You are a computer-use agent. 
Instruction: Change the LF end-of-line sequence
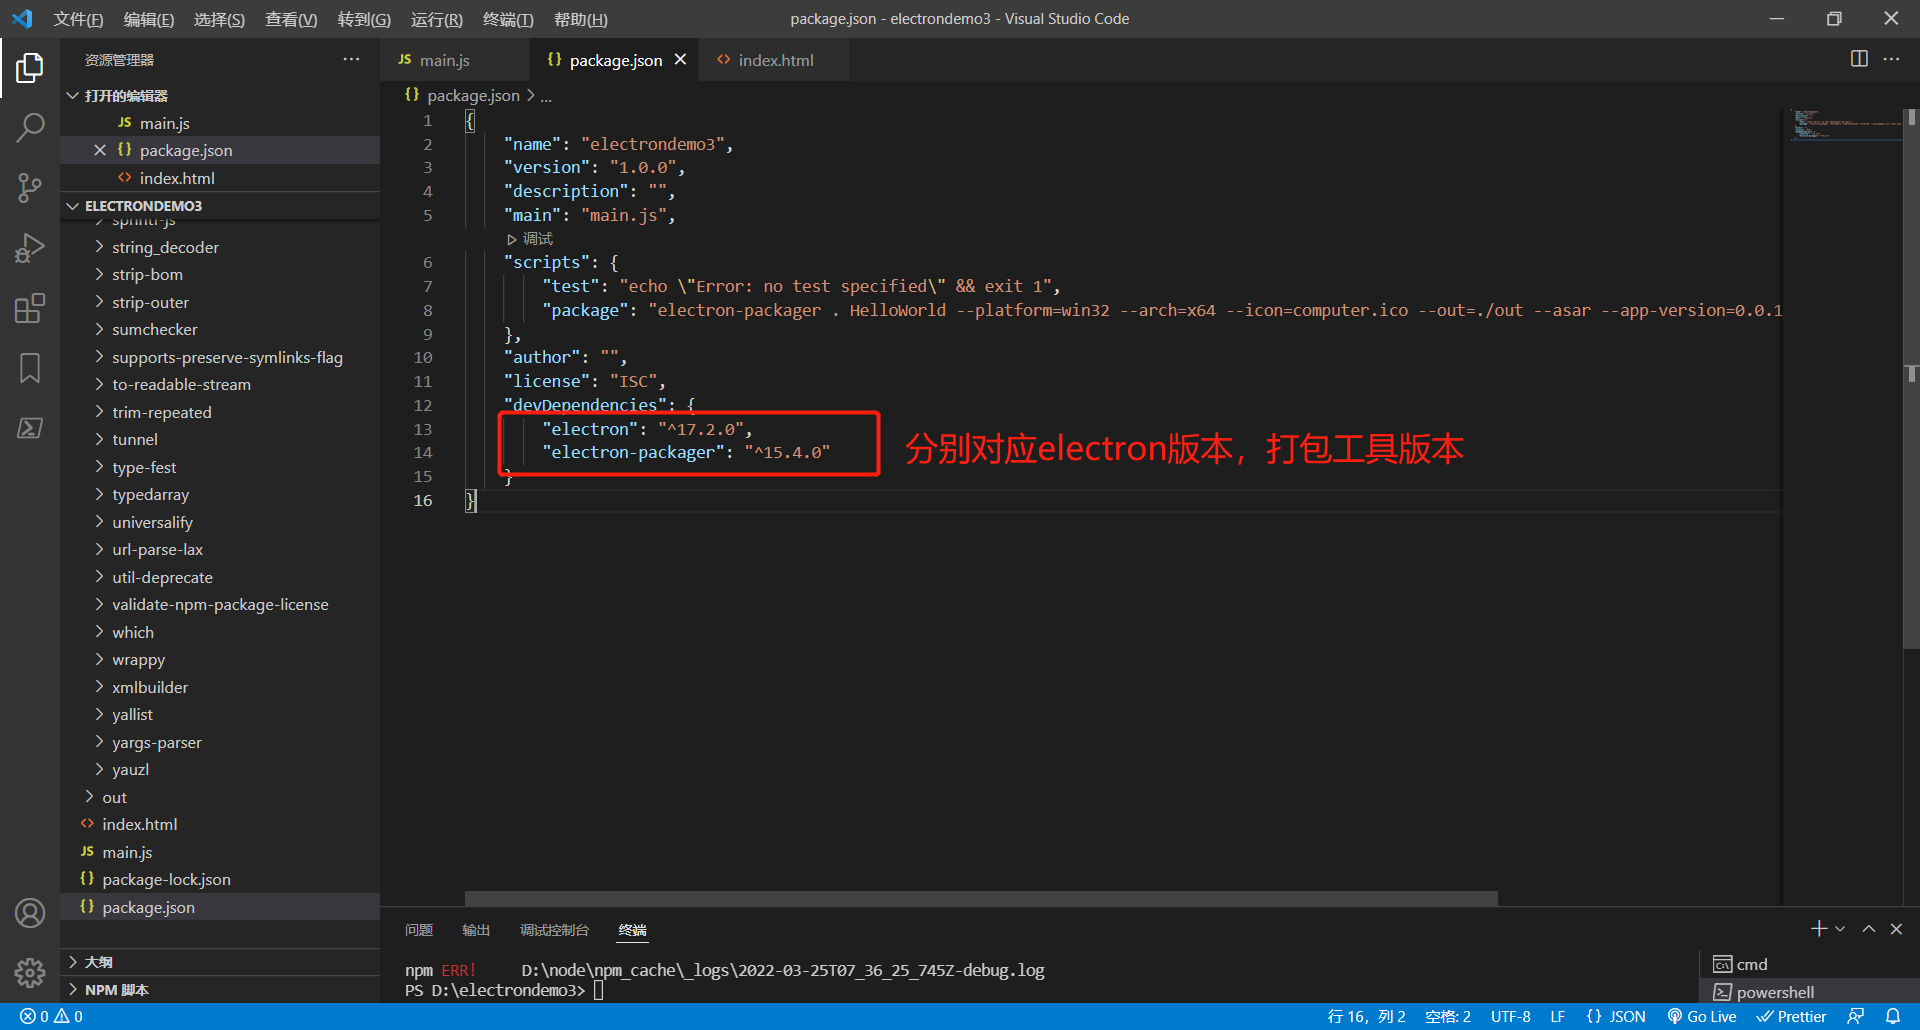click(1557, 1016)
